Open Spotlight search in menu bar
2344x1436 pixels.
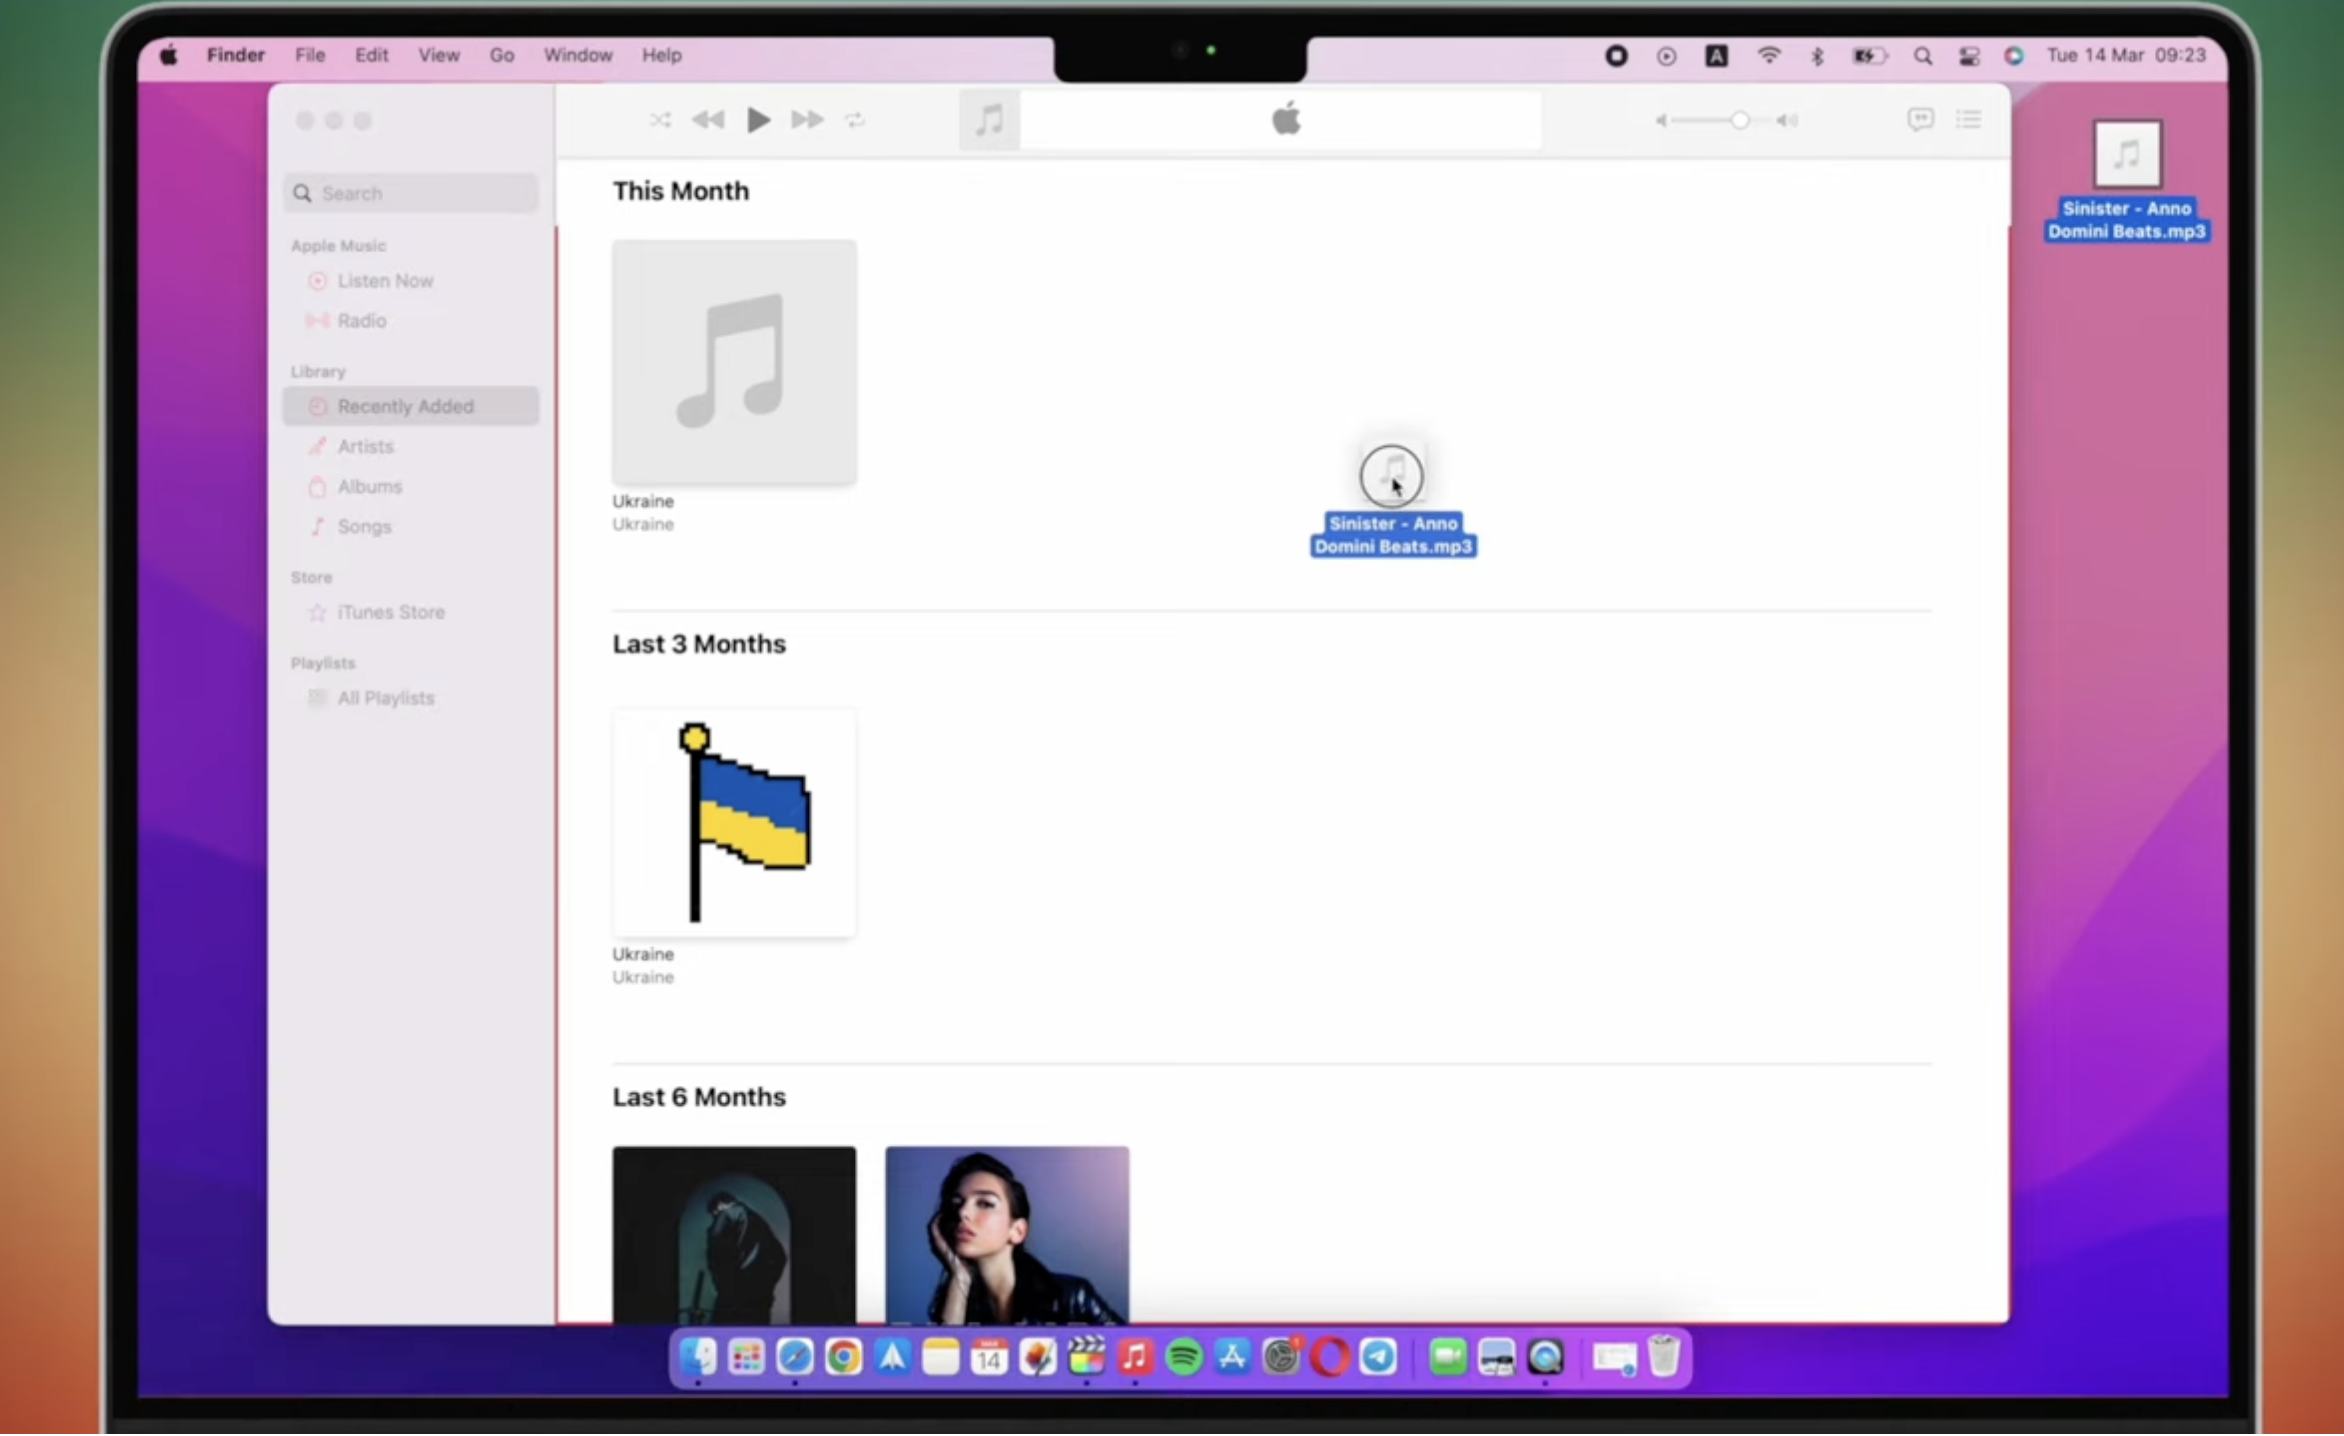[x=1922, y=56]
